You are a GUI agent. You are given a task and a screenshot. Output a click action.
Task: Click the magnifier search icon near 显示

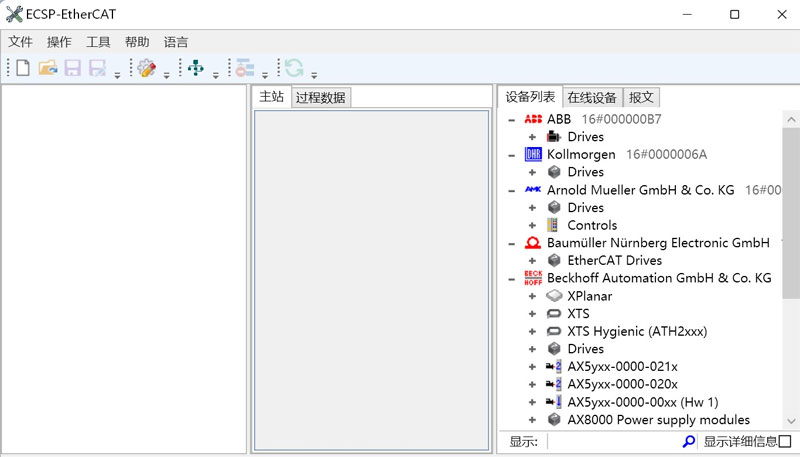point(689,441)
